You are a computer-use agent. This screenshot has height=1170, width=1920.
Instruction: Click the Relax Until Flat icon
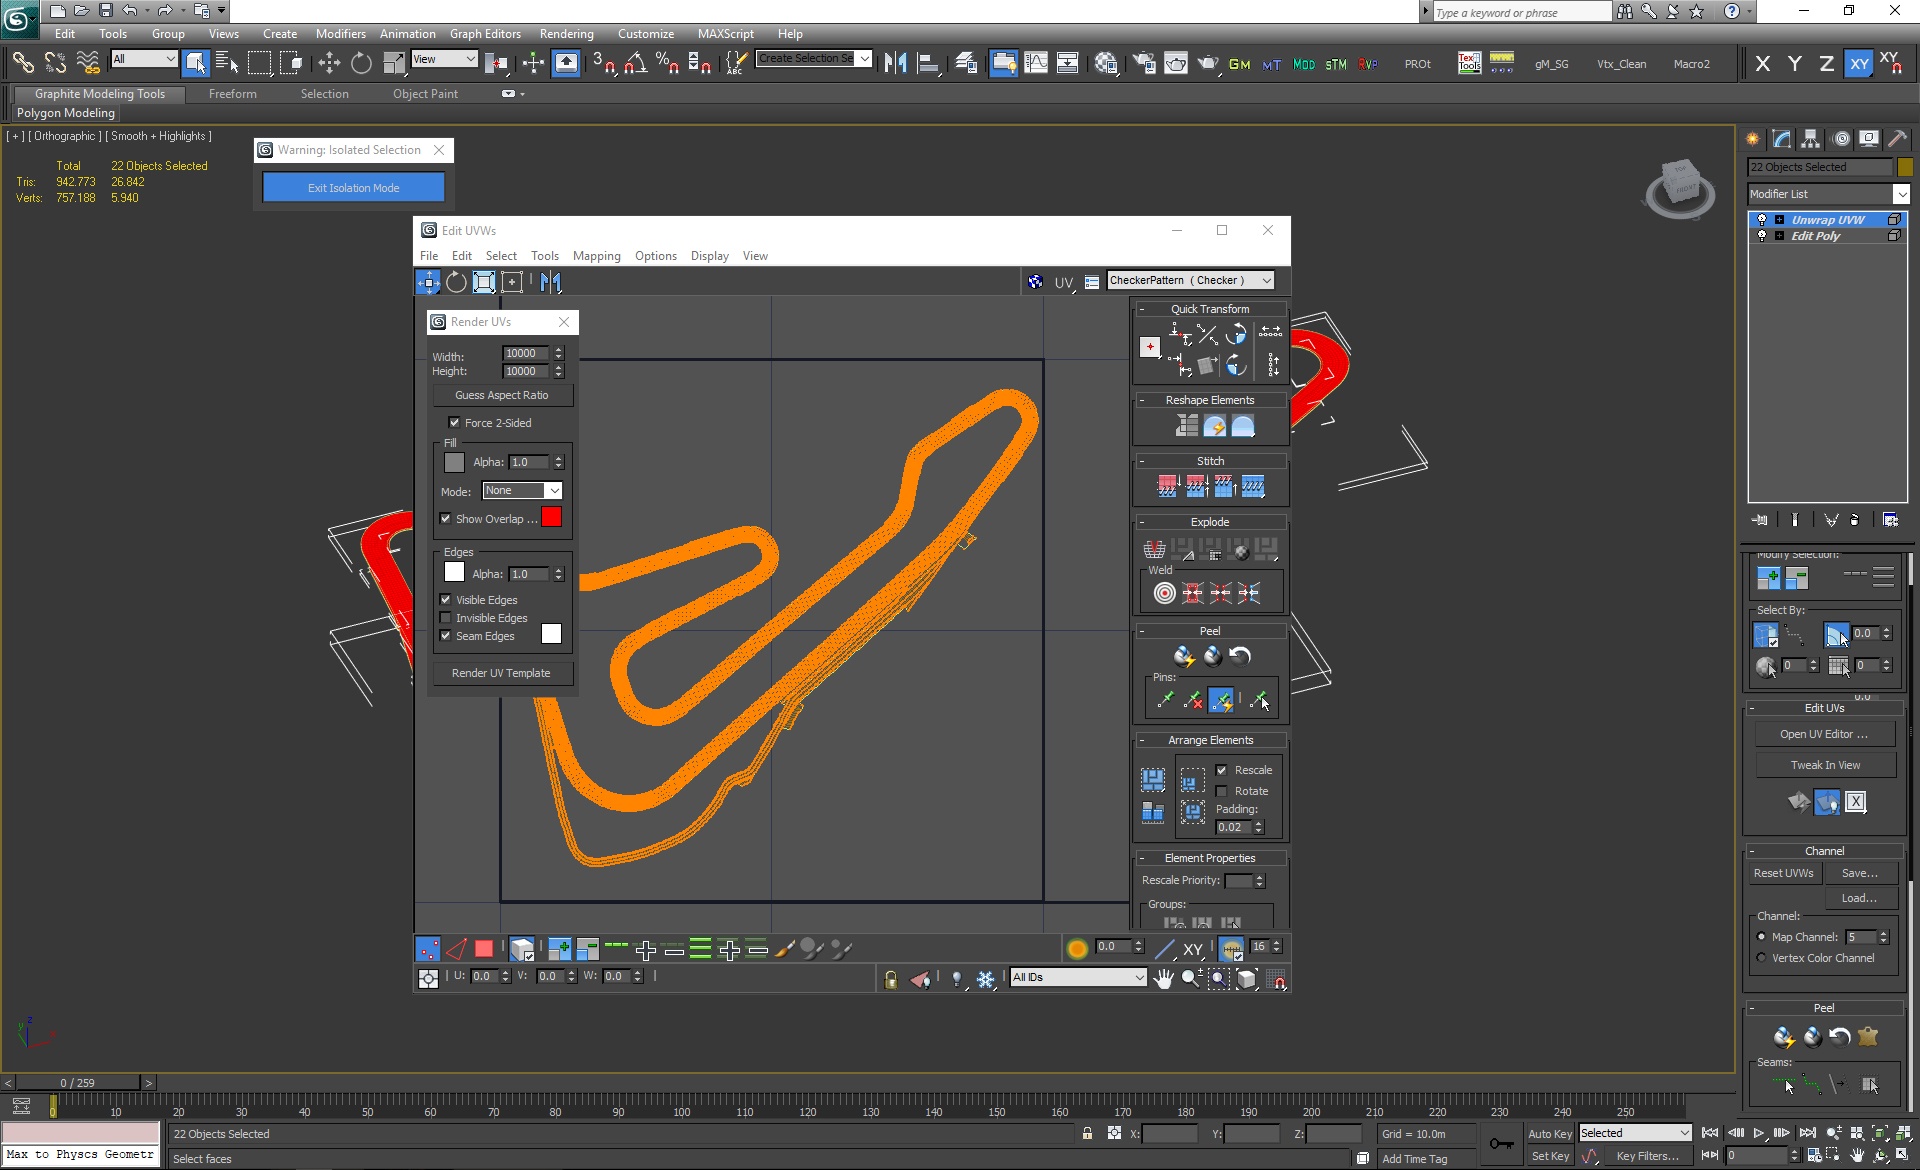pos(1215,427)
